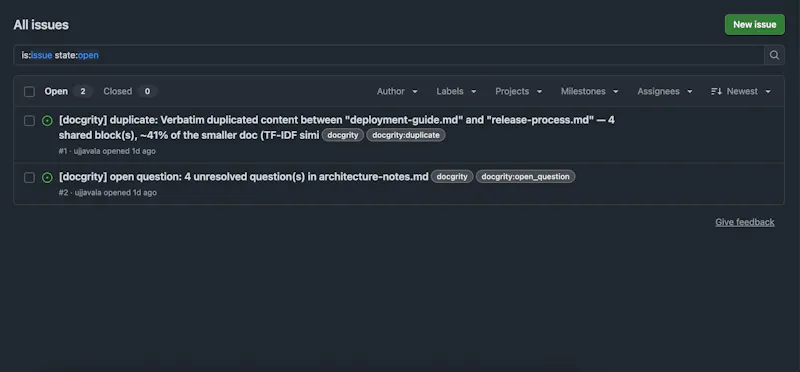Open the Author filter dropdown
Image resolution: width=800 pixels, height=372 pixels.
[397, 91]
